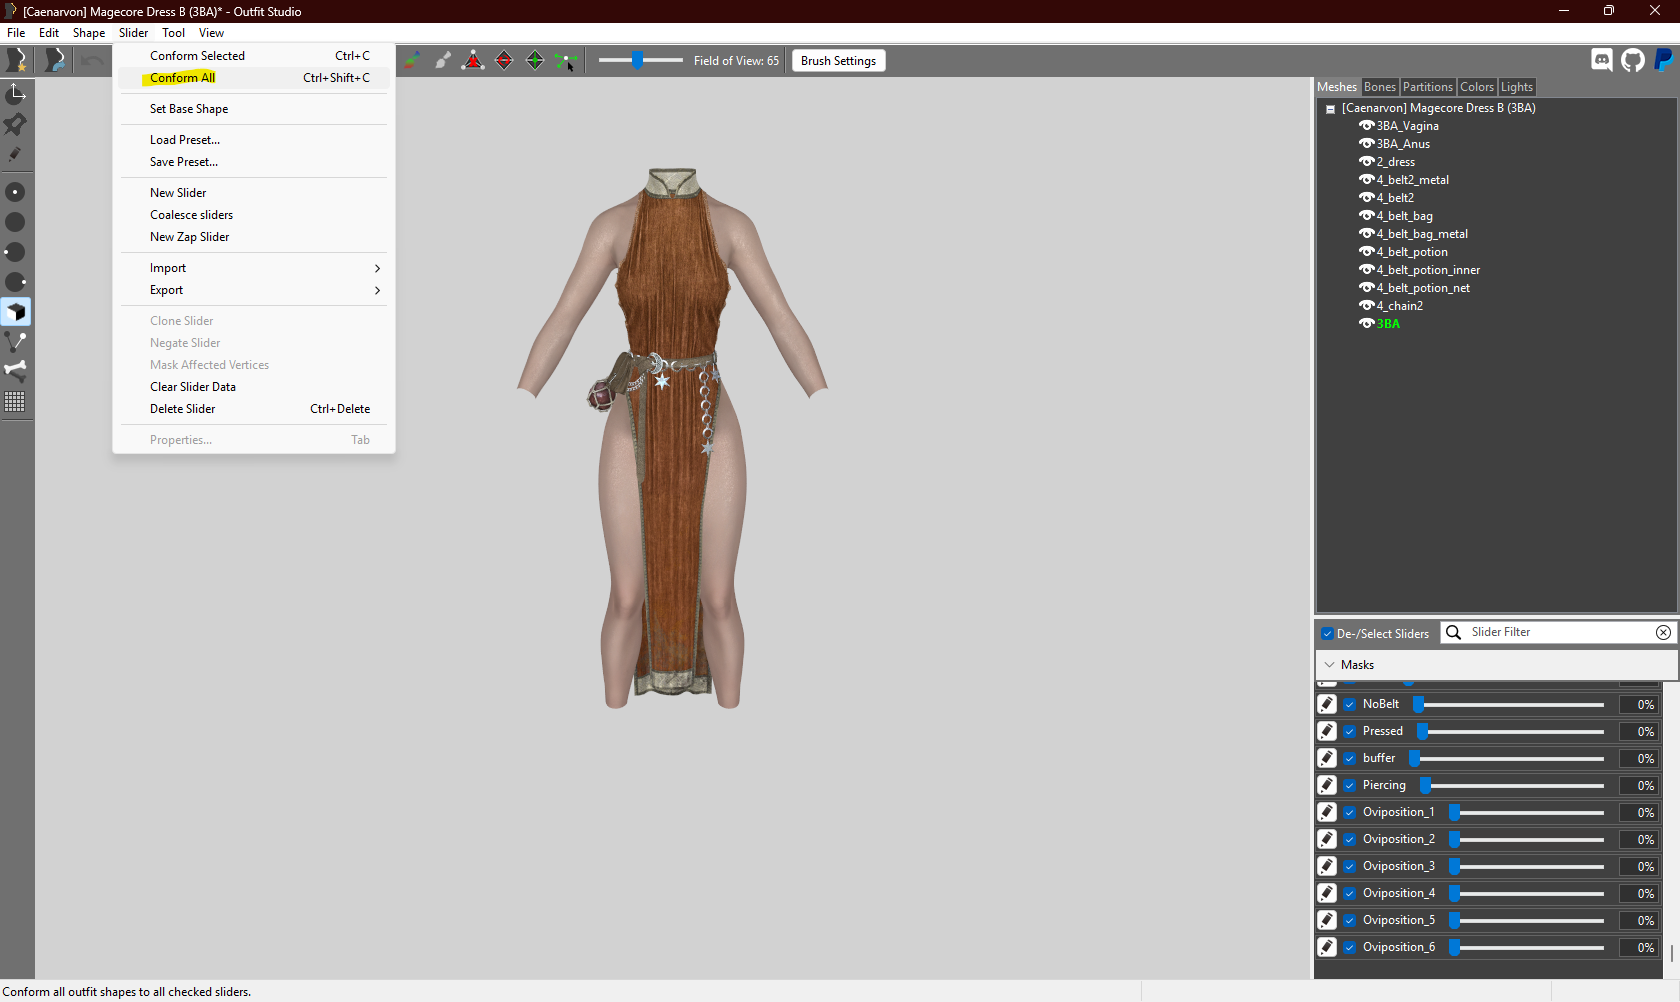The width and height of the screenshot is (1680, 1002).
Task: Uncheck the Oviposition_4 slider checkbox
Action: click(x=1350, y=893)
